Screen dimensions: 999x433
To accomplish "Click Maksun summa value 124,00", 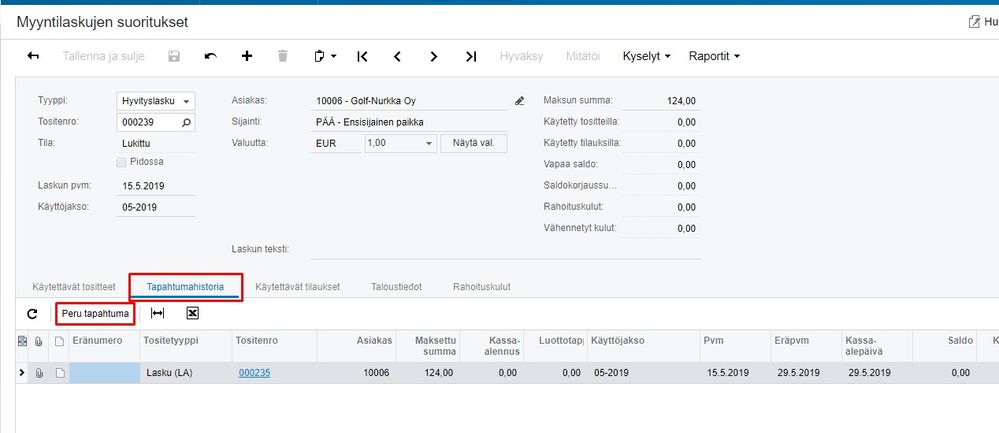I will [661, 101].
